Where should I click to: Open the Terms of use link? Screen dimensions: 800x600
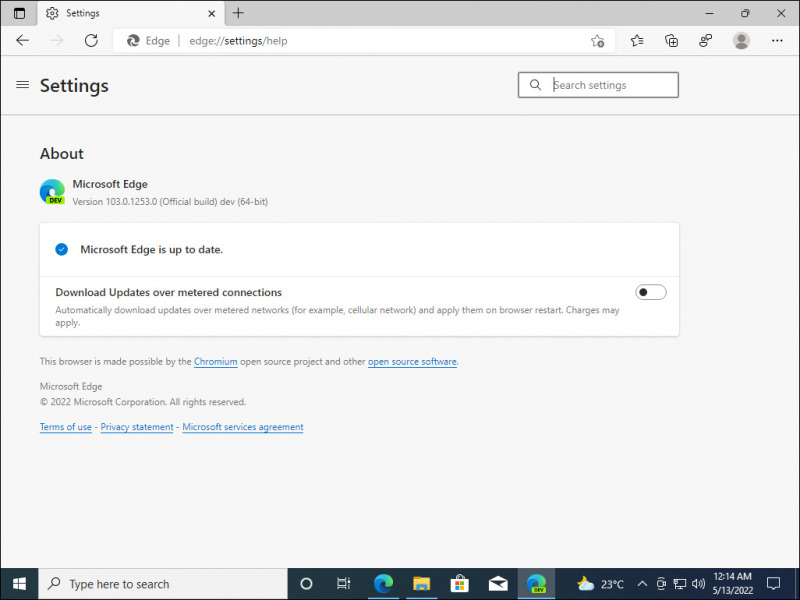pyautogui.click(x=66, y=427)
